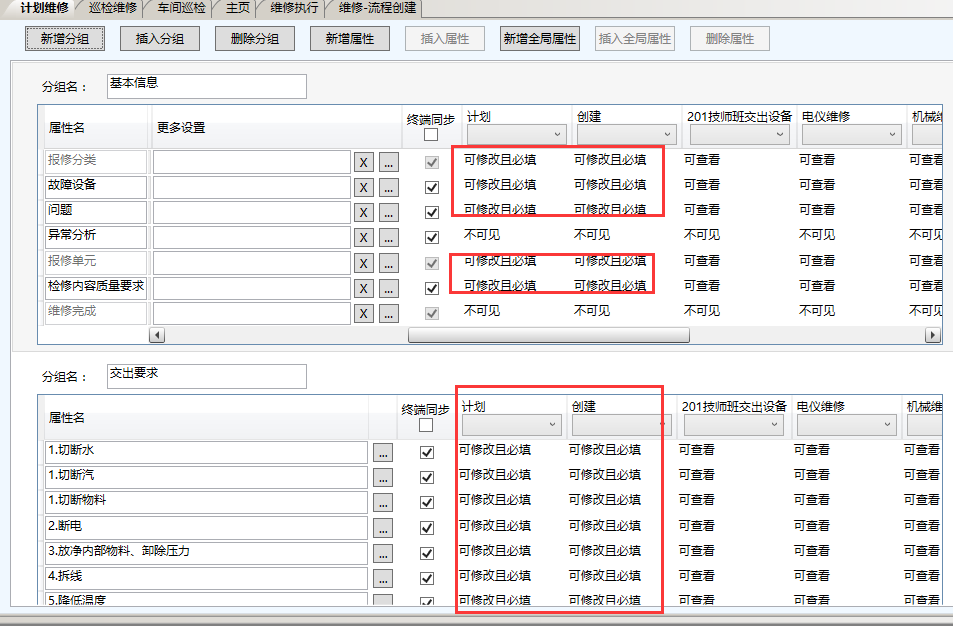Toggle the 终端同步 header checkbox in 基本信息
This screenshot has height=626, width=953.
[431, 135]
